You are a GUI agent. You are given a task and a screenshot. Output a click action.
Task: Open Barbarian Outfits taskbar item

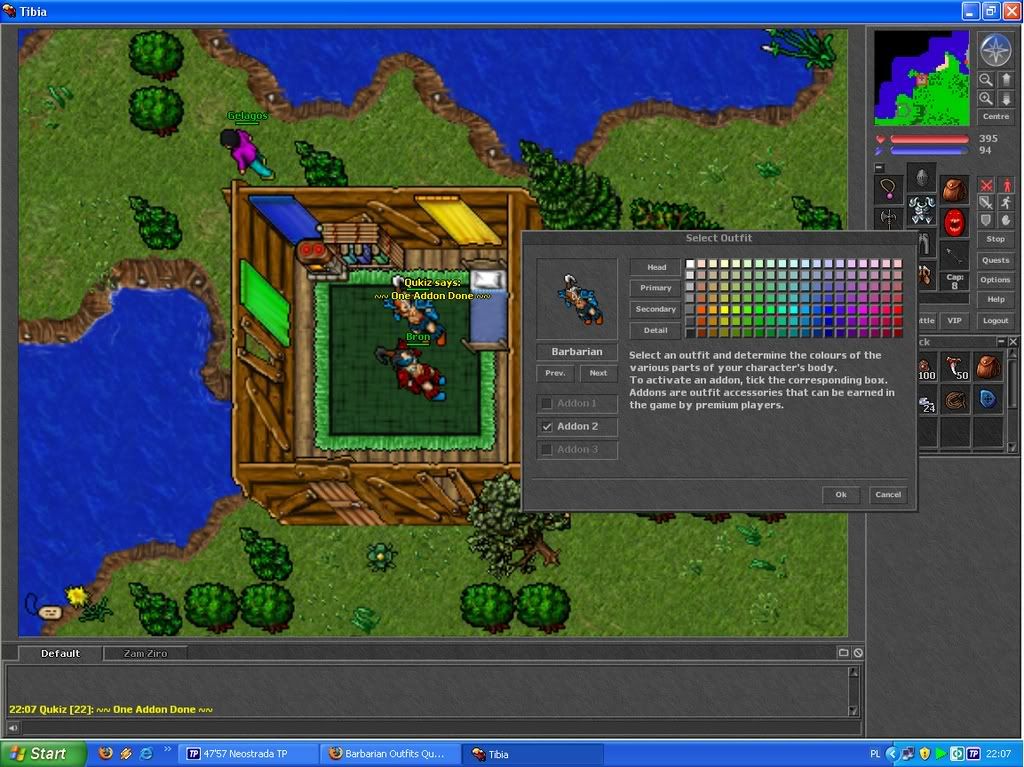click(x=388, y=753)
